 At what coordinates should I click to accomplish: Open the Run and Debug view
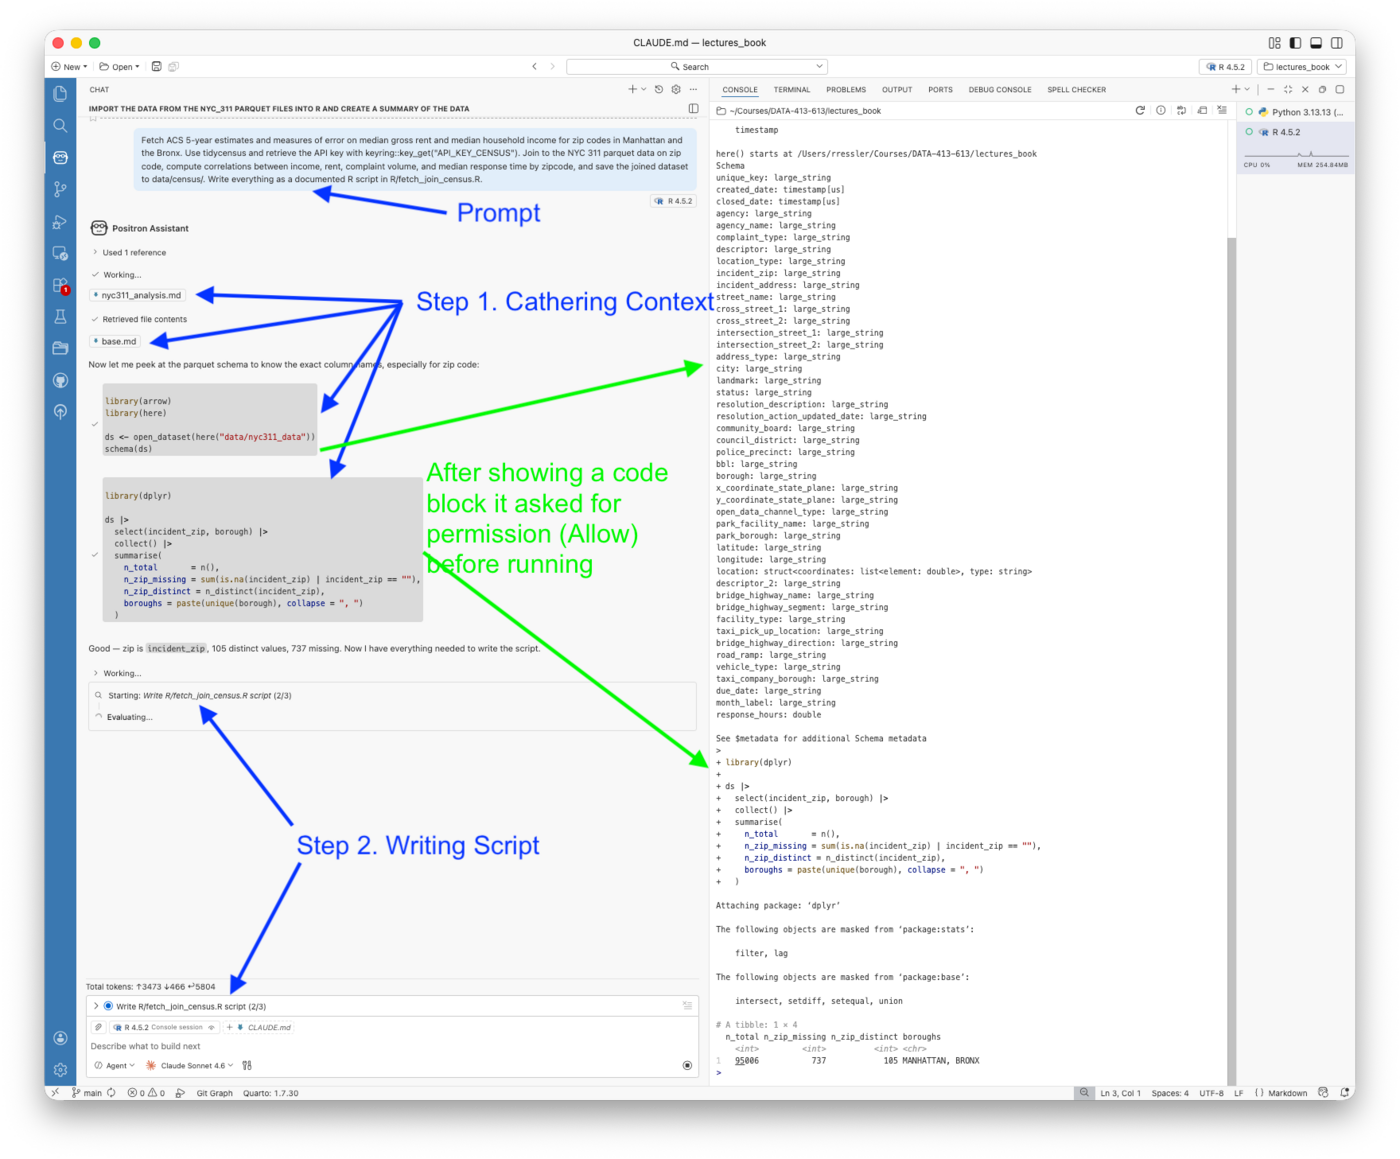[x=60, y=222]
